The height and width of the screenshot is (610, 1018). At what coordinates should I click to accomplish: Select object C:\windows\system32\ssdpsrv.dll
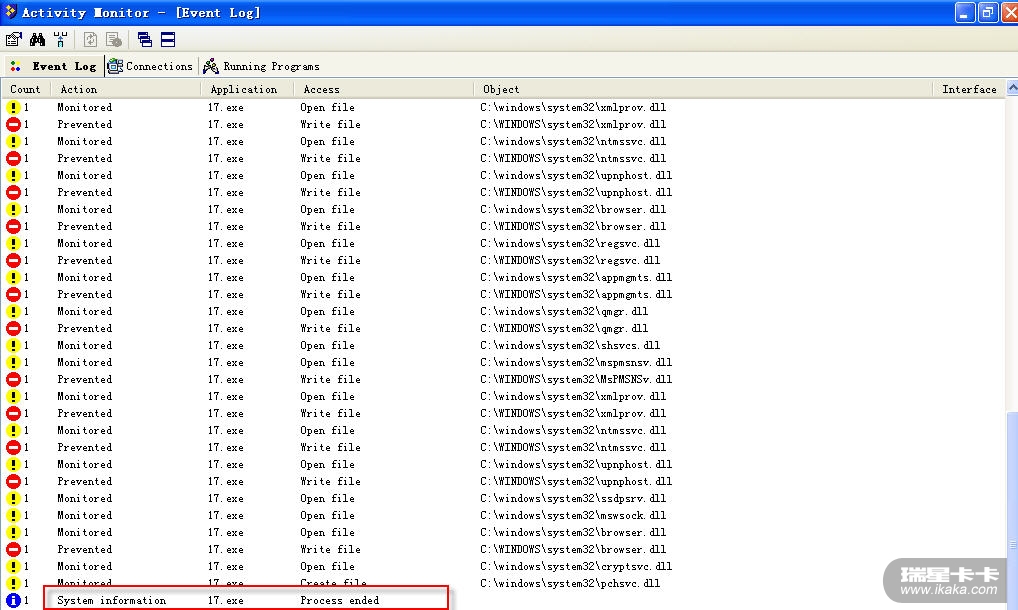[573, 498]
